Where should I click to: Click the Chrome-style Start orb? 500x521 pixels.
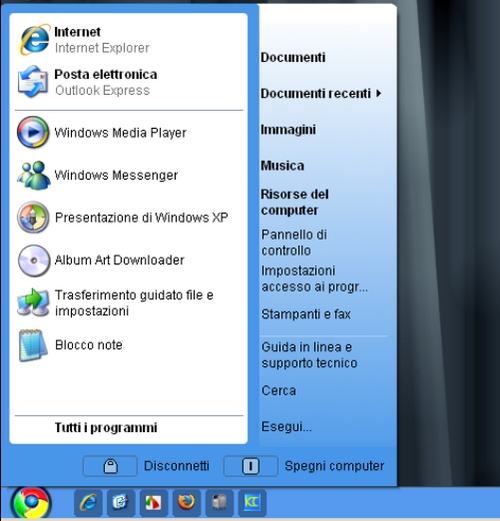tap(31, 503)
